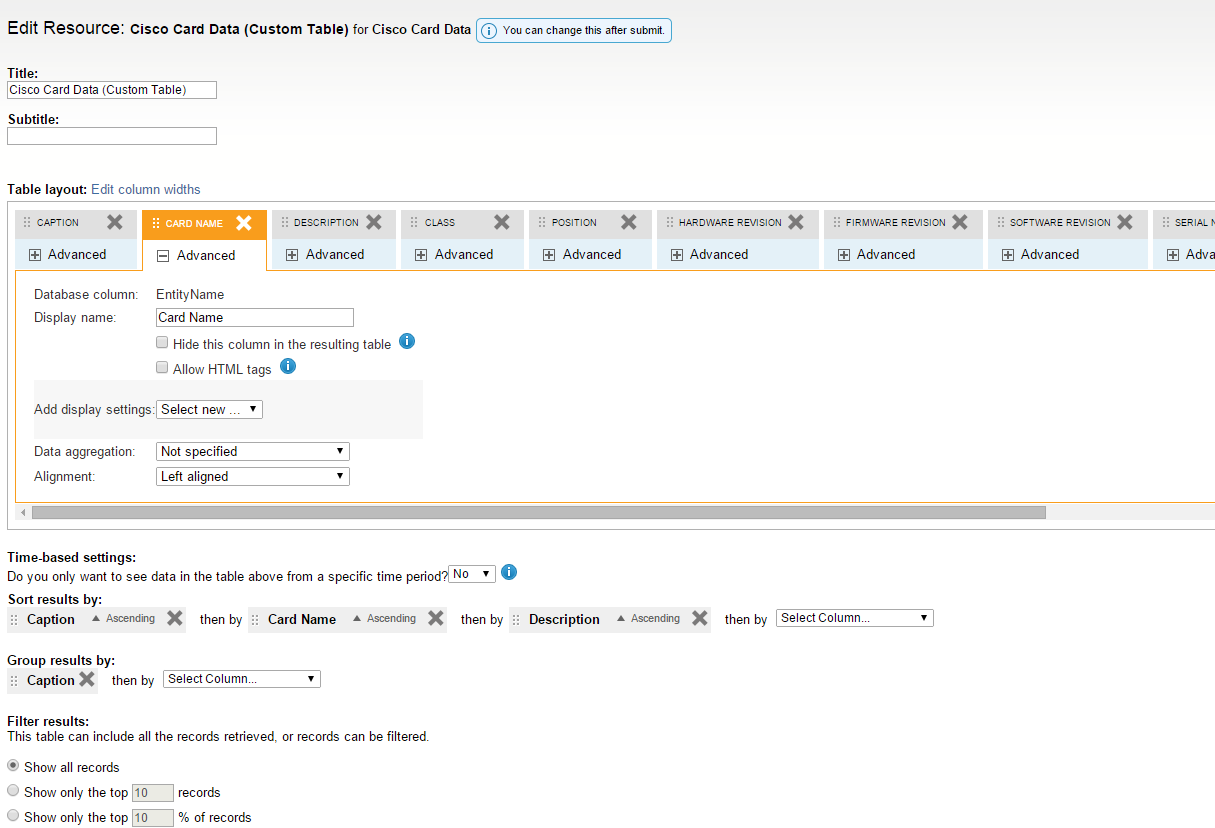
Task: Open the time period No dropdown
Action: 472,574
